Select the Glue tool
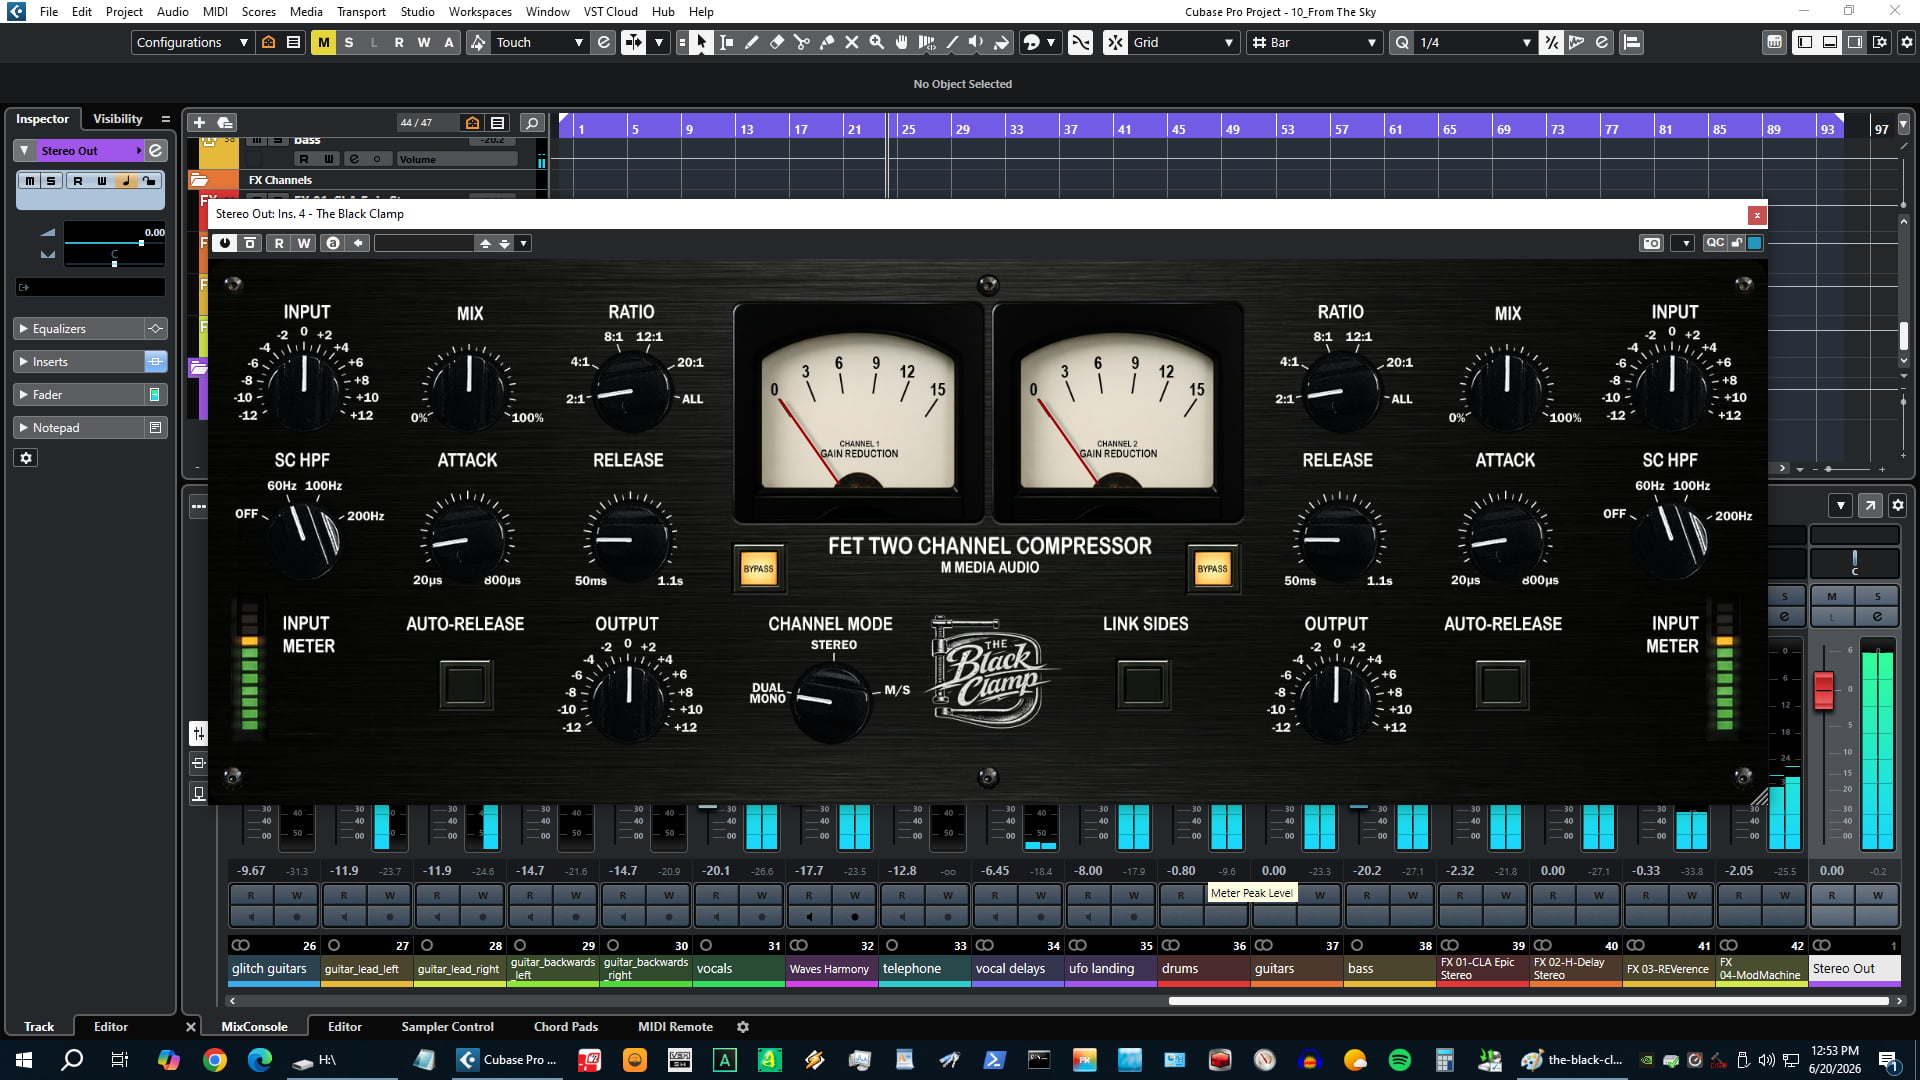This screenshot has width=1920, height=1080. click(826, 42)
